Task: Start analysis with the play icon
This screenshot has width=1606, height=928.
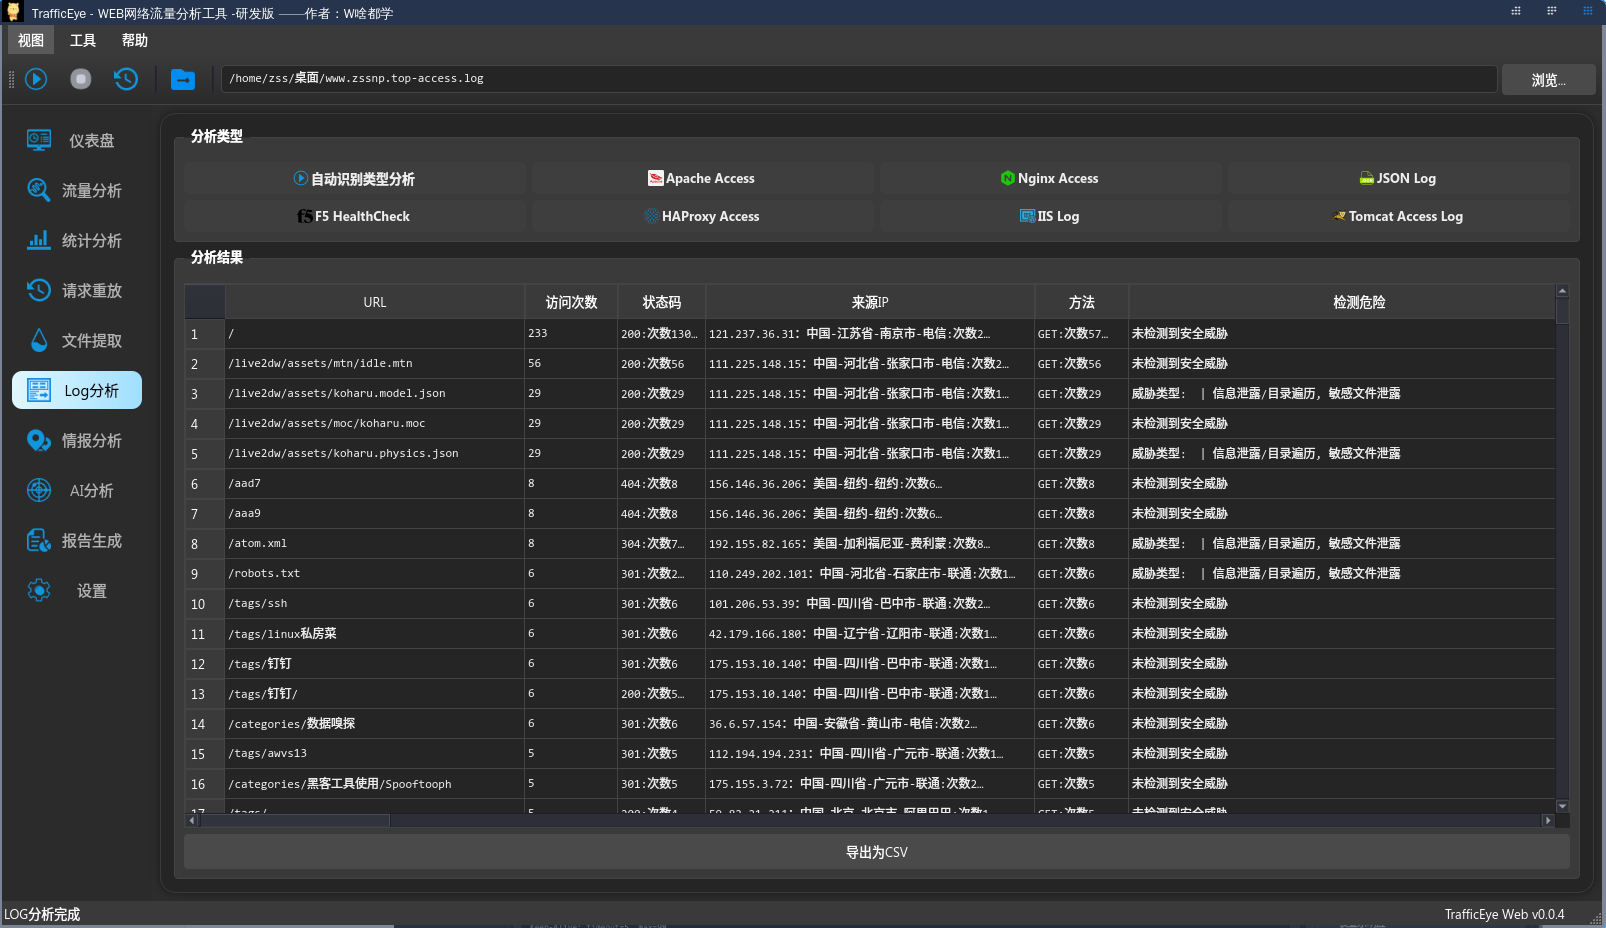Action: tap(36, 79)
